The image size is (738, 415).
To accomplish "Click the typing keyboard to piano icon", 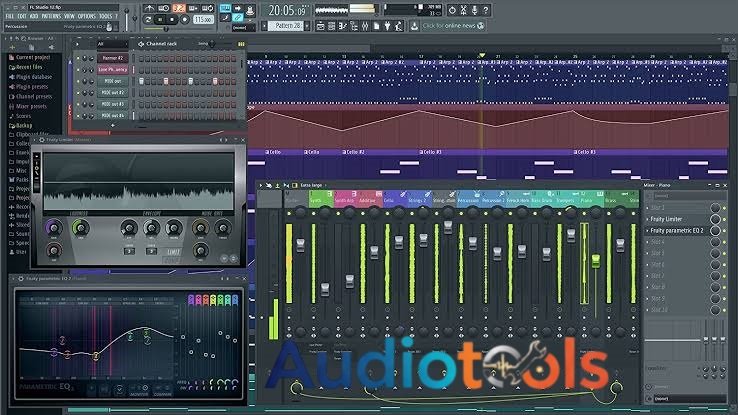I will point(225,8).
